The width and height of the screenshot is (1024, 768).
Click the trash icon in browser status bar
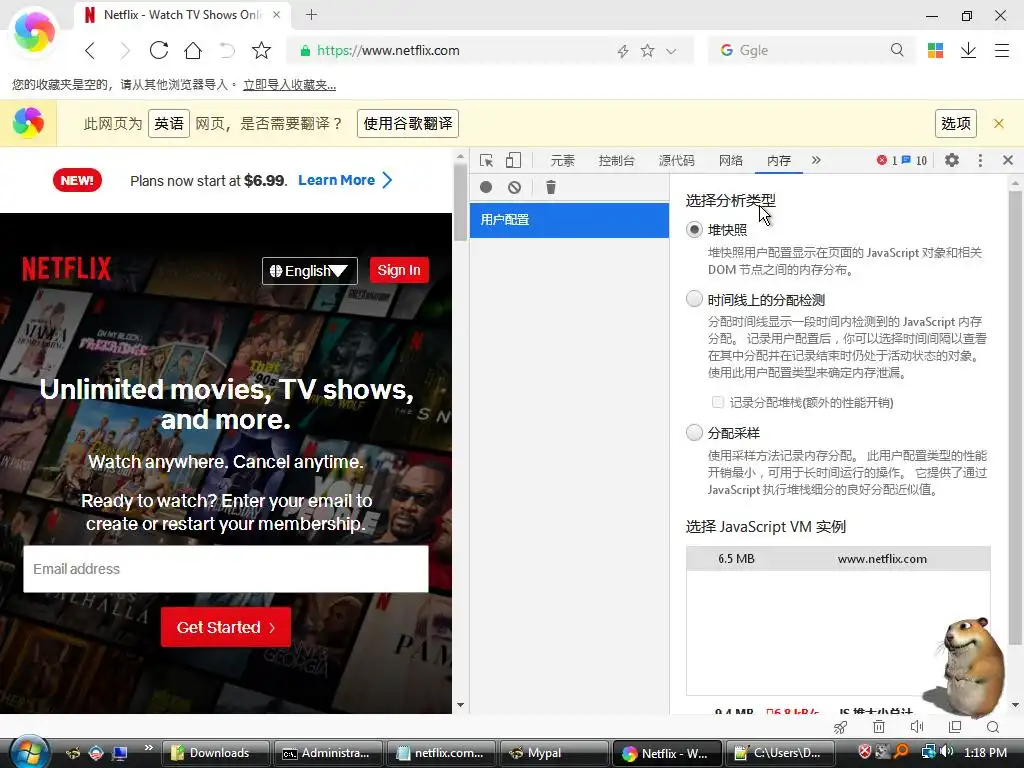coord(879,727)
